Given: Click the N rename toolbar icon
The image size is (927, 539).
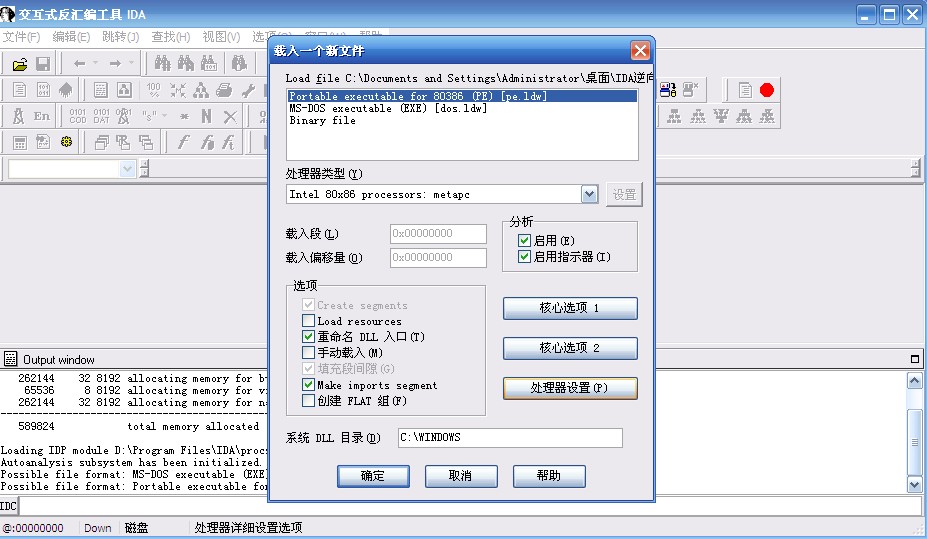Looking at the screenshot, I should click(x=206, y=116).
